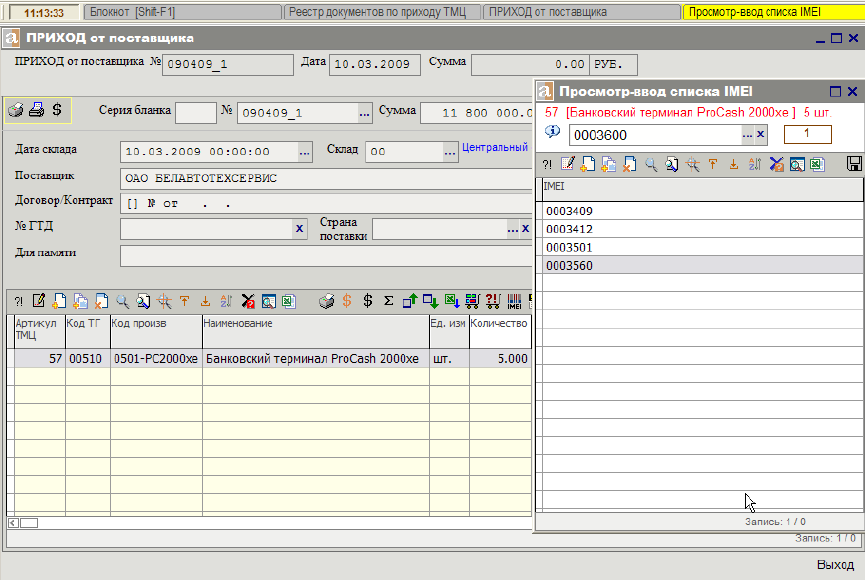This screenshot has width=865, height=580.
Task: Click the sigma totals icon
Action: 389,301
